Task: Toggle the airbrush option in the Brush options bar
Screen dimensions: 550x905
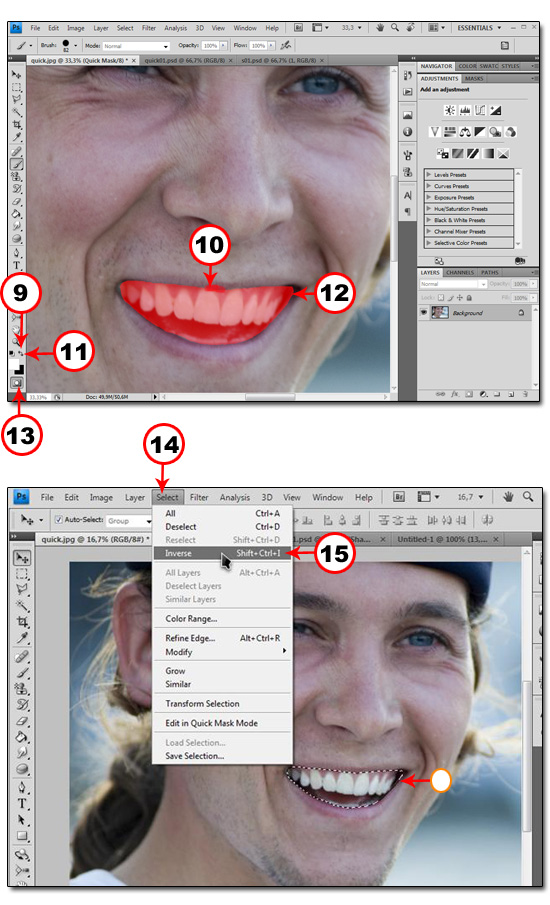Action: [x=285, y=45]
